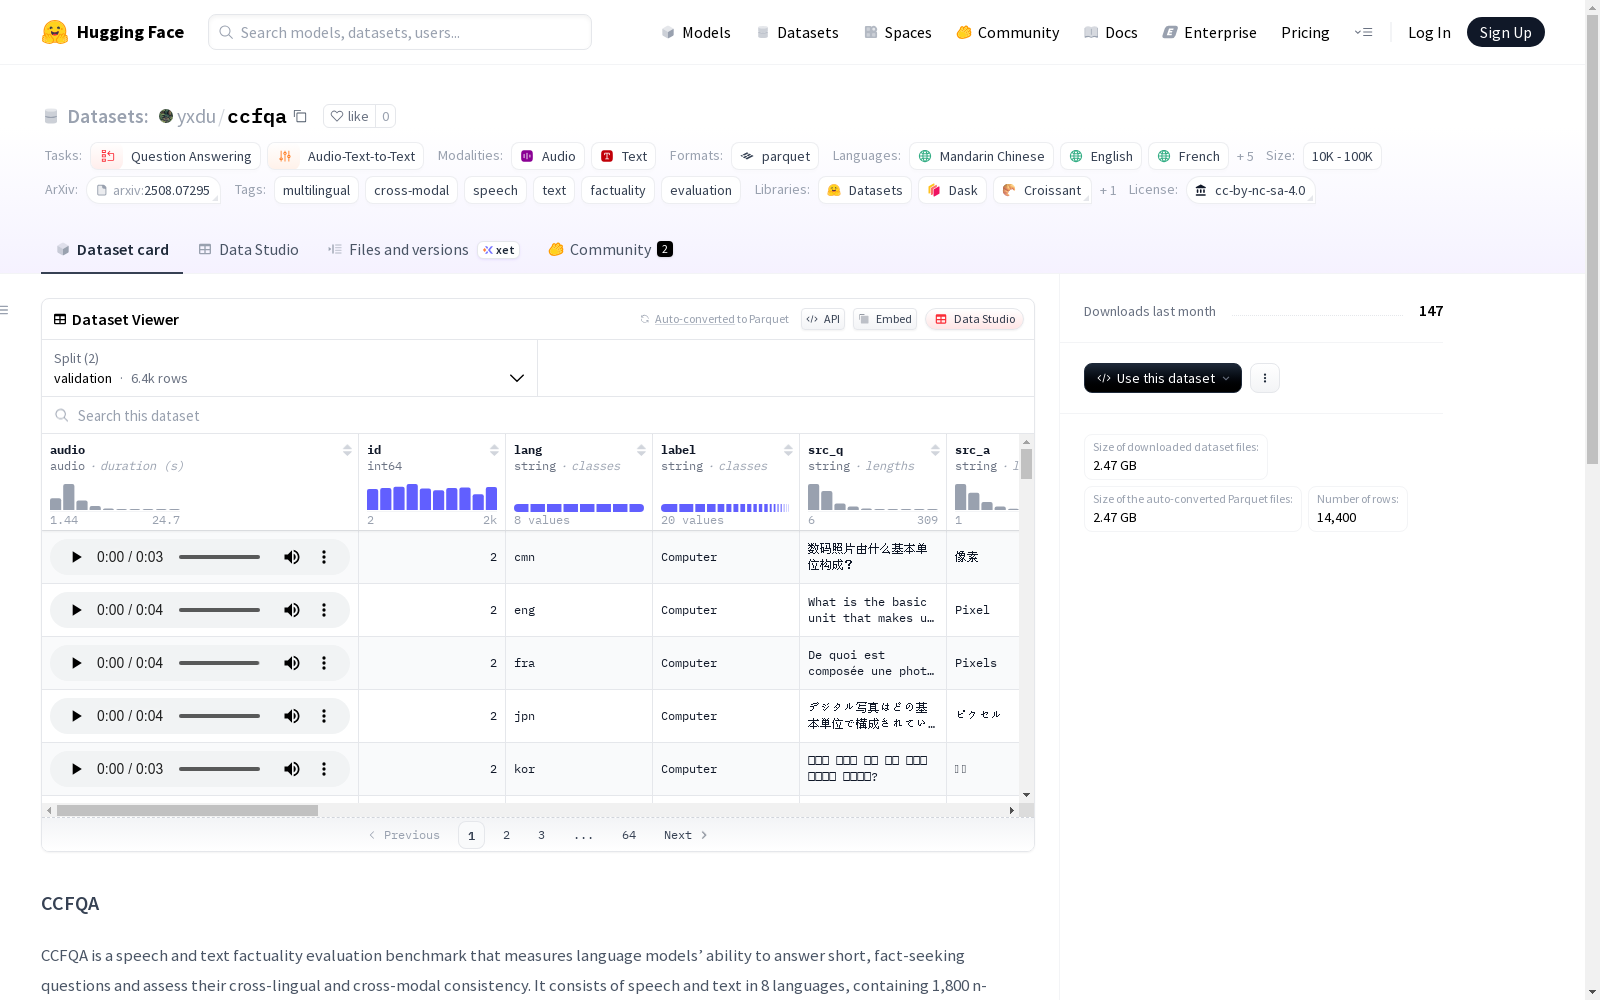Viewport: 1600px width, 1000px height.
Task: Click the cc-by-nc-sa-4.0 license tag
Action: coord(1251,190)
